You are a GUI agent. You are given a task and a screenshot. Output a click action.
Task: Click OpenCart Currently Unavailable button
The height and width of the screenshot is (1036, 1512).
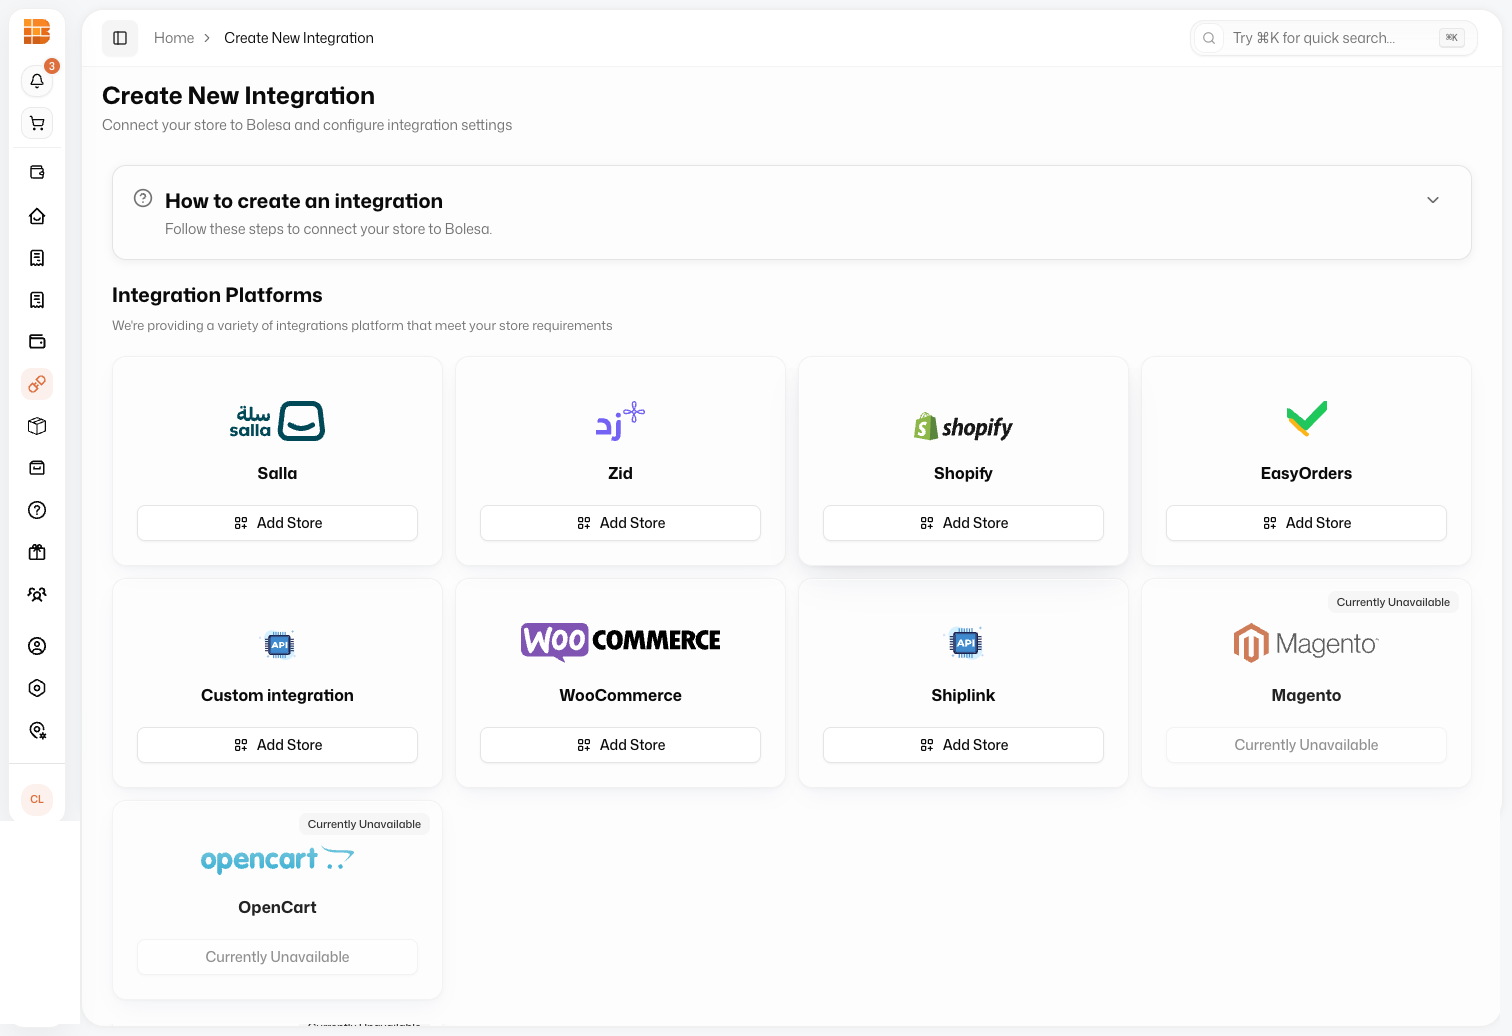277,957
